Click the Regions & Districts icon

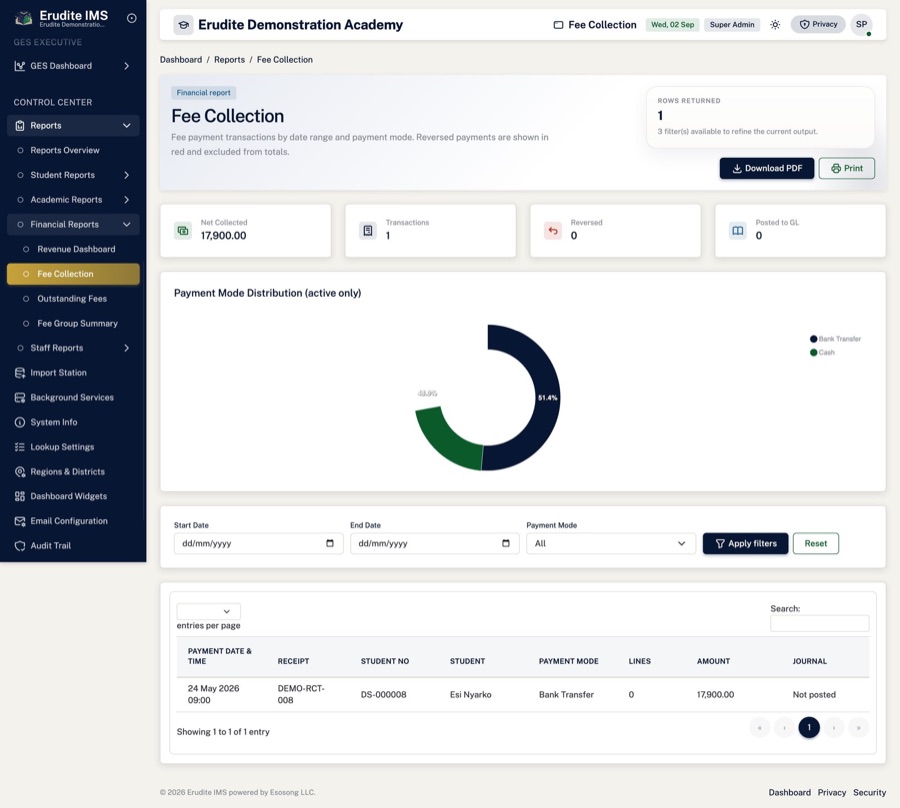tap(20, 472)
